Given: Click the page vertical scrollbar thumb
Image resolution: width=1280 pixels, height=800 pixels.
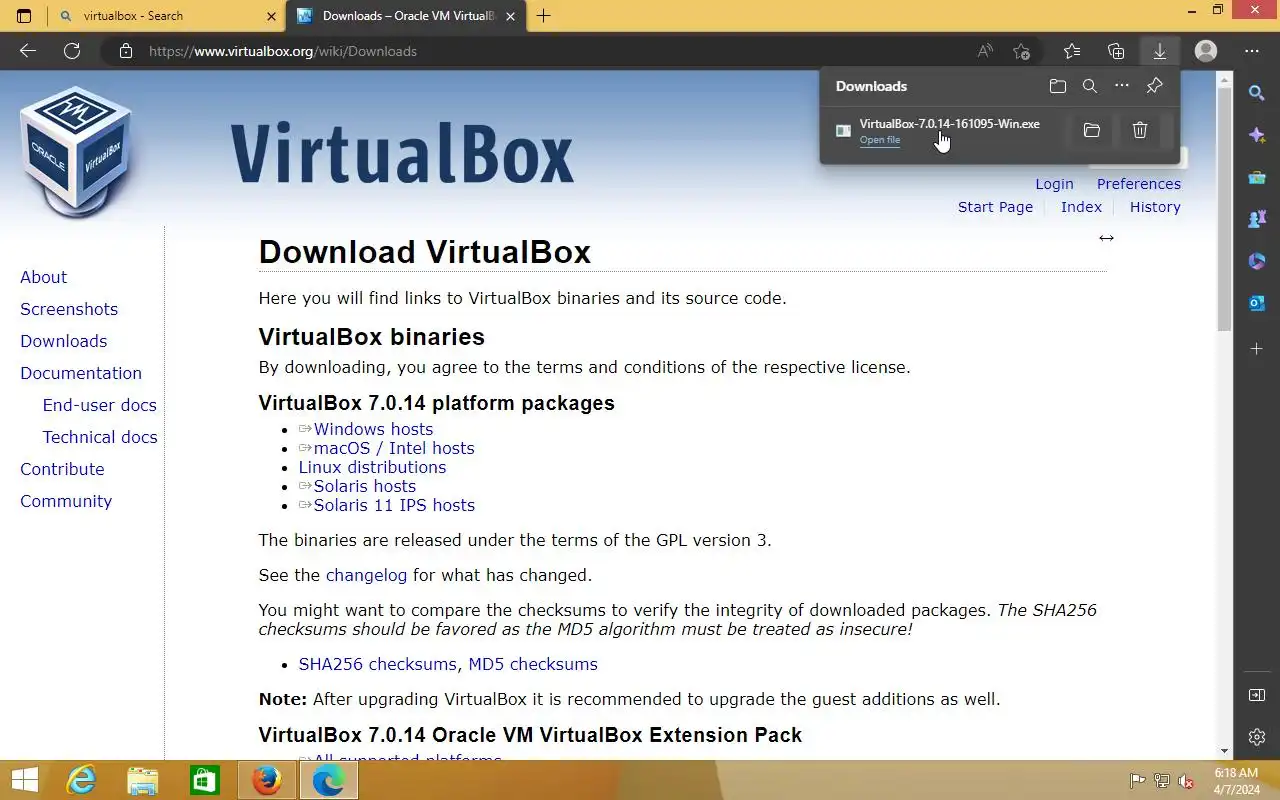Looking at the screenshot, I should click(x=1224, y=208).
